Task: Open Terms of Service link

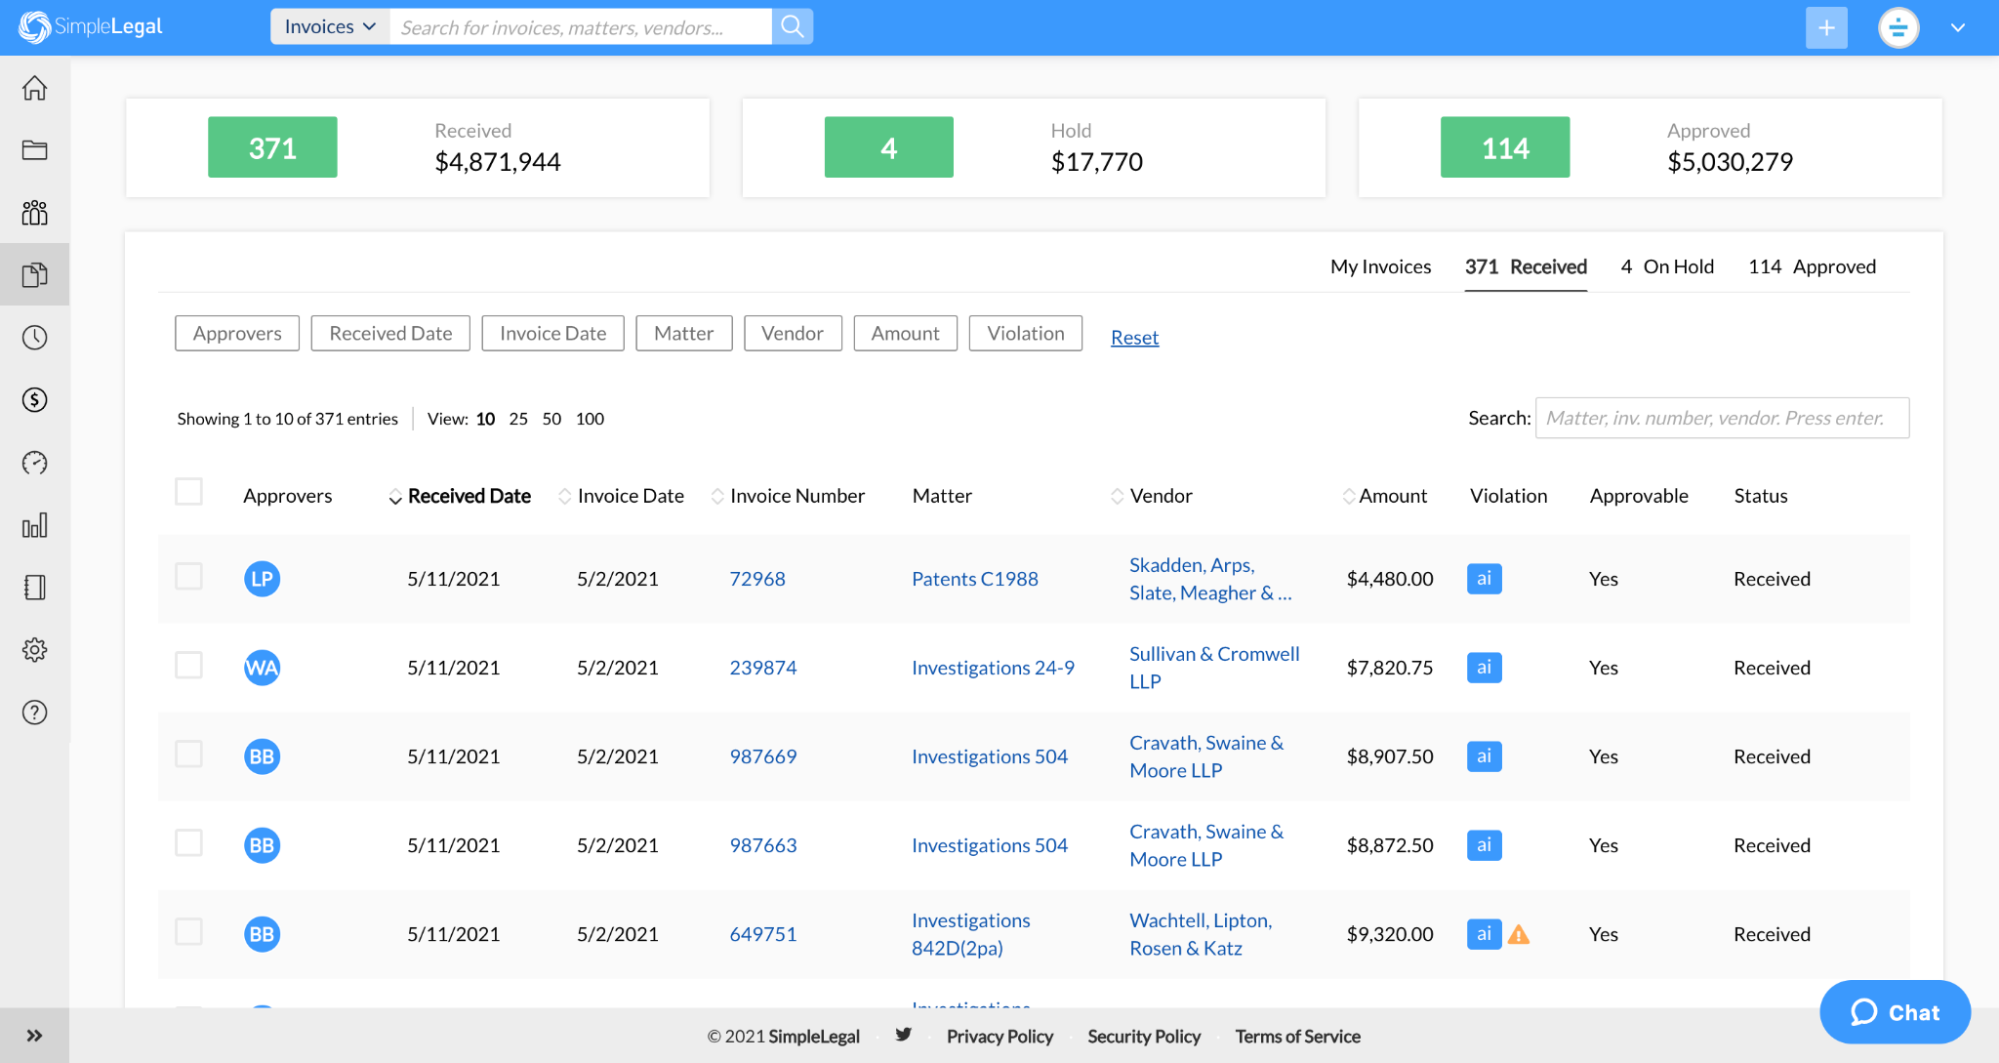Action: click(x=1297, y=1036)
